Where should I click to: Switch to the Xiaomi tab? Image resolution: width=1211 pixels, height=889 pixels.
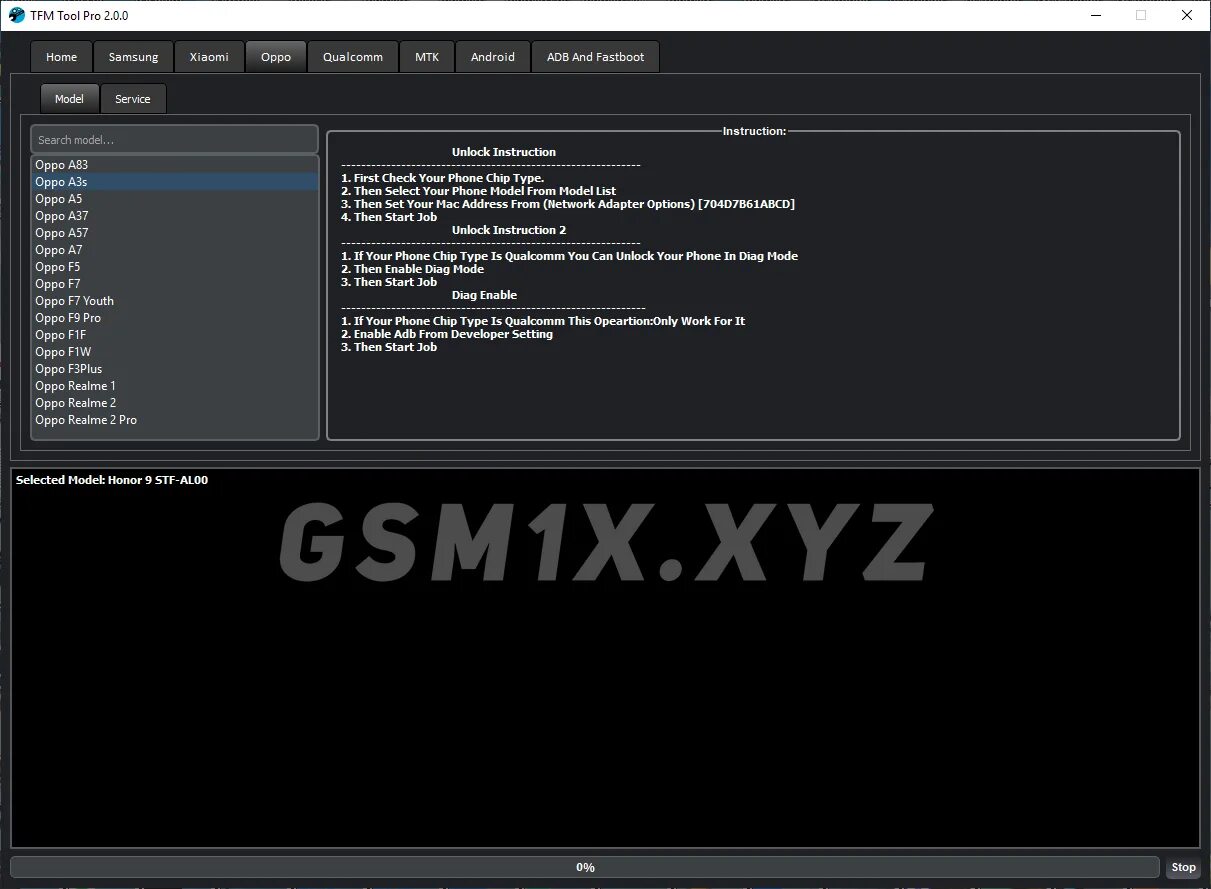click(209, 57)
